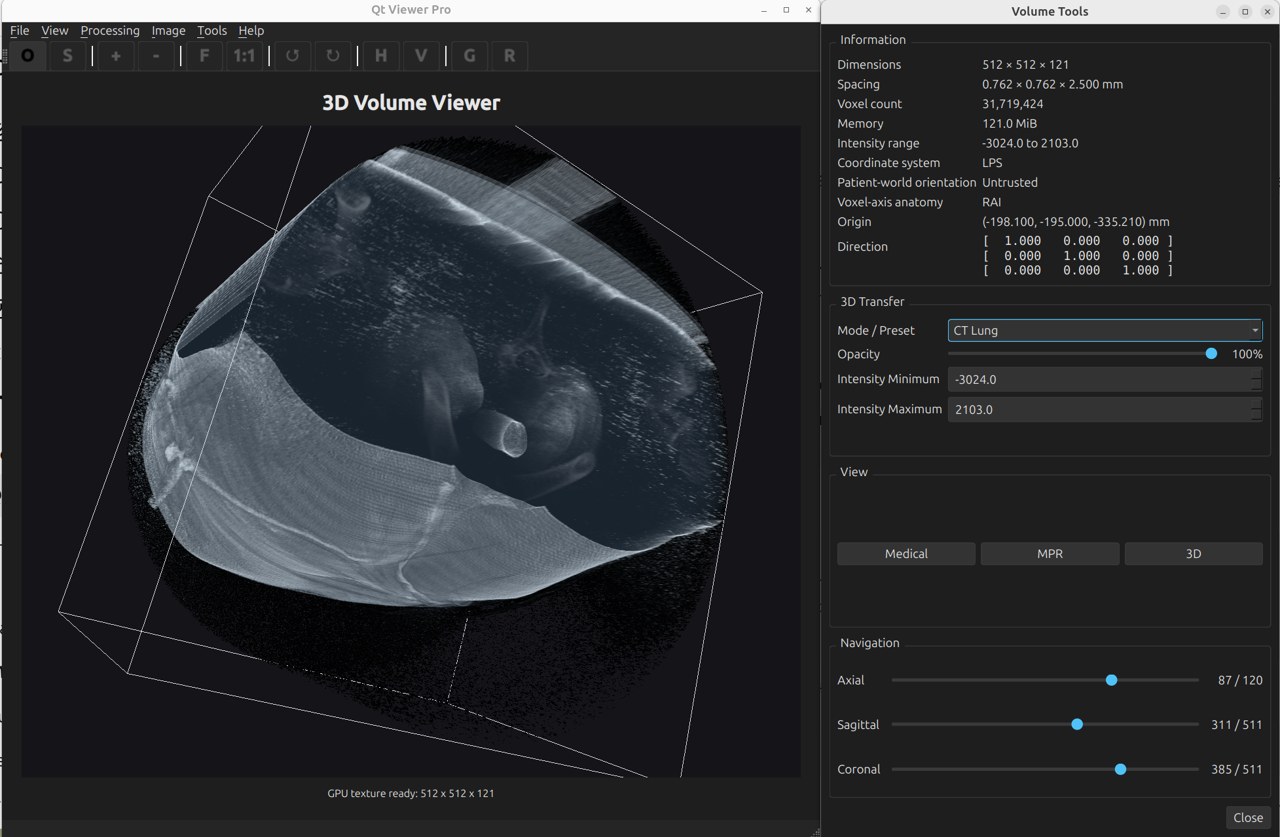Minimize the Qt Viewer Pro window
The width and height of the screenshot is (1280, 837).
pos(765,10)
